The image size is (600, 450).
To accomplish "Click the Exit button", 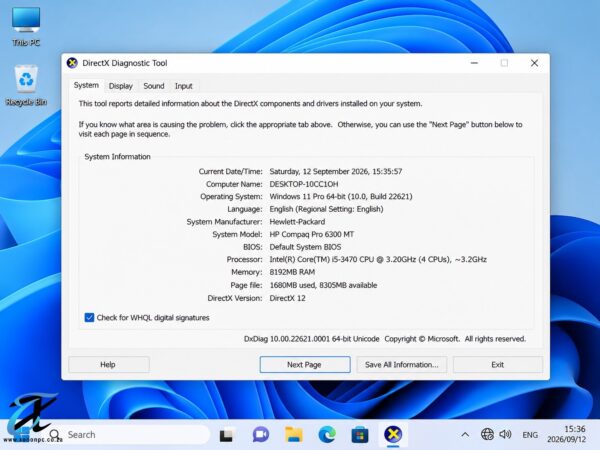I will (x=498, y=365).
